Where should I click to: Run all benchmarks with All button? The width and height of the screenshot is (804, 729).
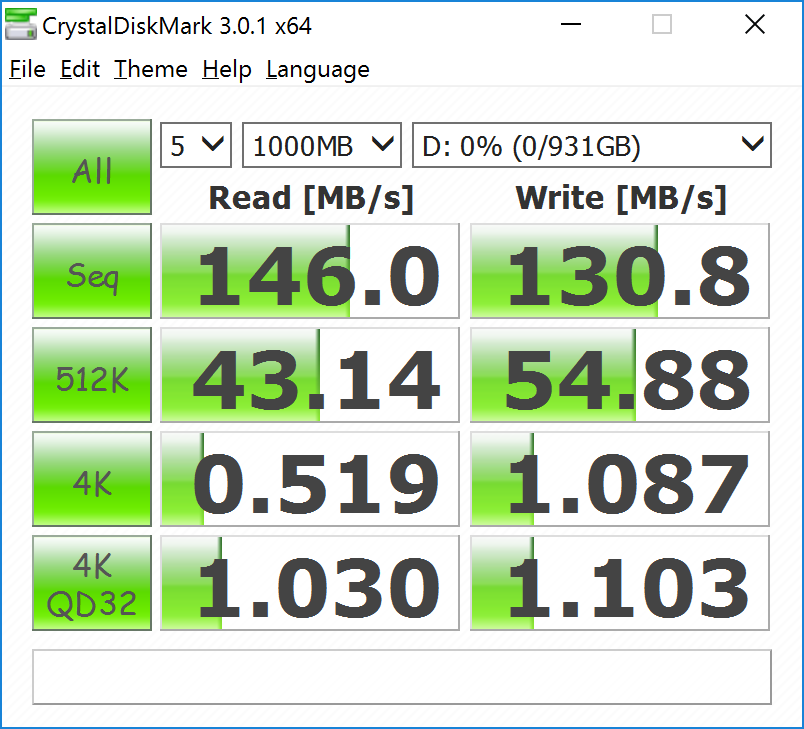click(x=92, y=167)
